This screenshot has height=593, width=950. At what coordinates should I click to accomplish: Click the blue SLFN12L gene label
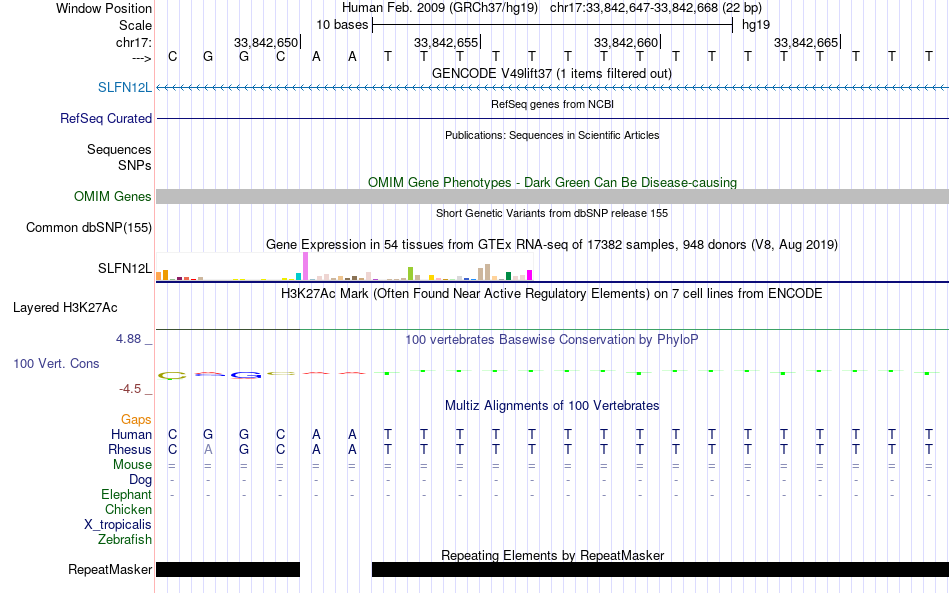(125, 87)
